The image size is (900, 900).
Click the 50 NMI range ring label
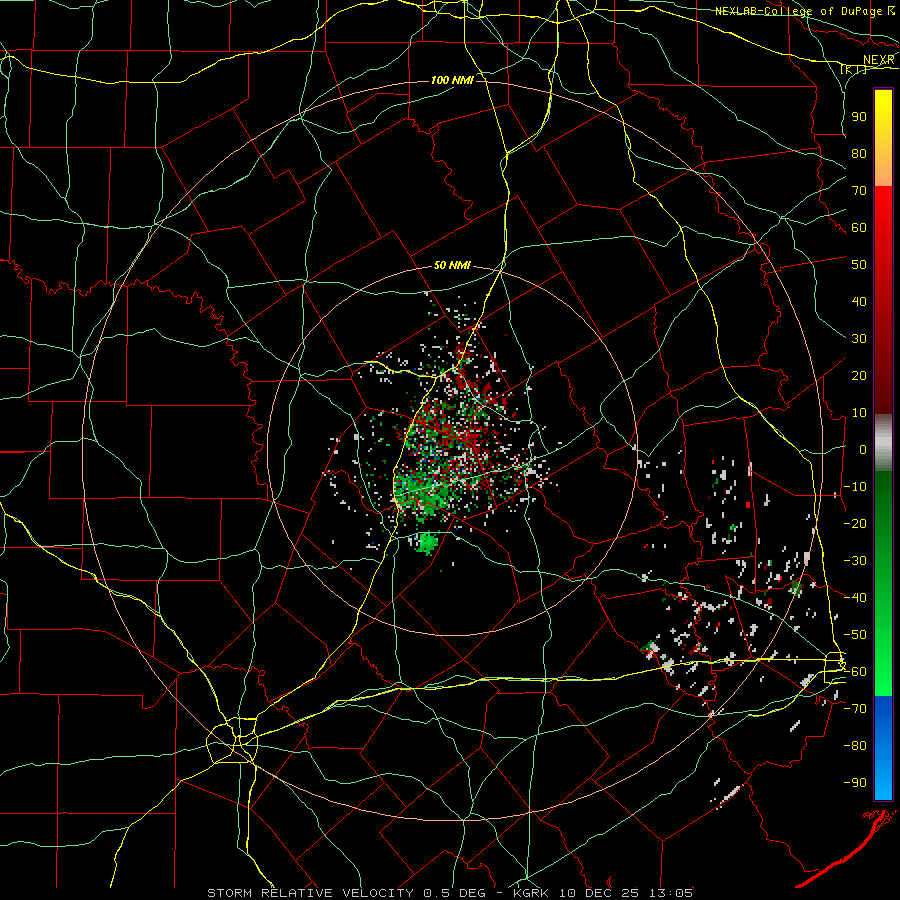[452, 265]
